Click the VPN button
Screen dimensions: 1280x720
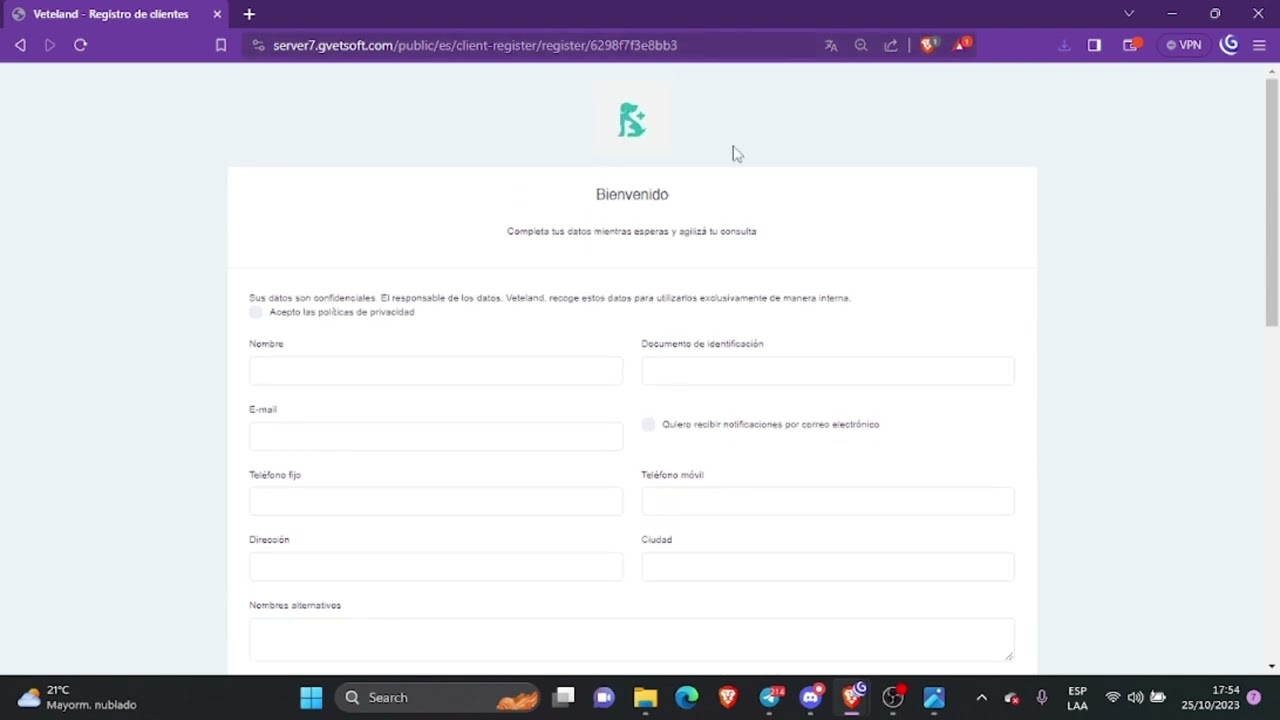(x=1184, y=45)
